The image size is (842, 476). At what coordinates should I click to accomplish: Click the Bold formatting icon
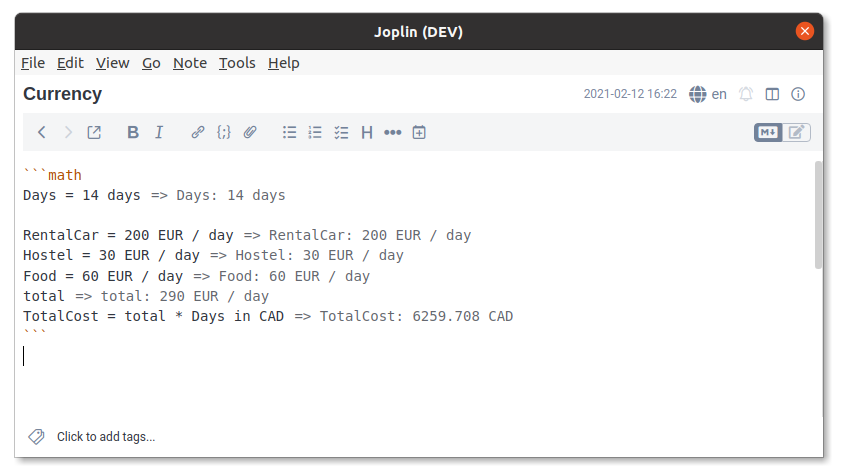[x=133, y=132]
